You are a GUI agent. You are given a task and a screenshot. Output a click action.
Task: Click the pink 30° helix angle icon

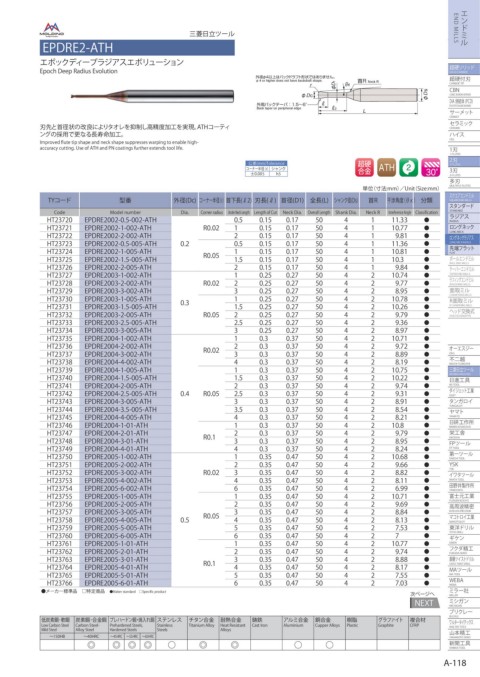tap(431, 168)
